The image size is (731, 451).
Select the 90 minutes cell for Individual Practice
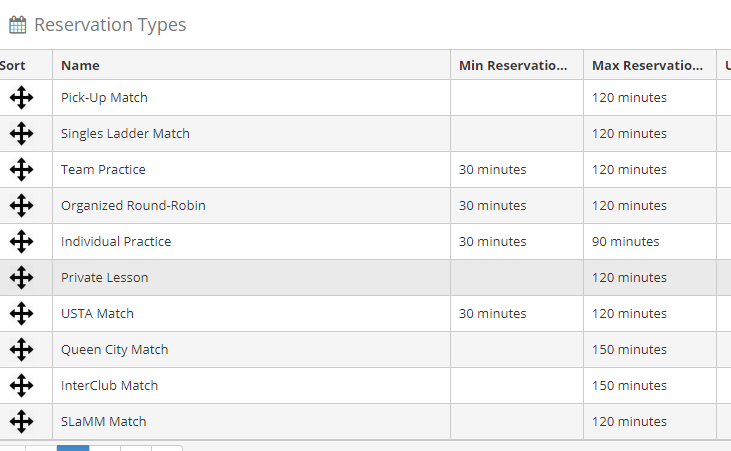(626, 242)
